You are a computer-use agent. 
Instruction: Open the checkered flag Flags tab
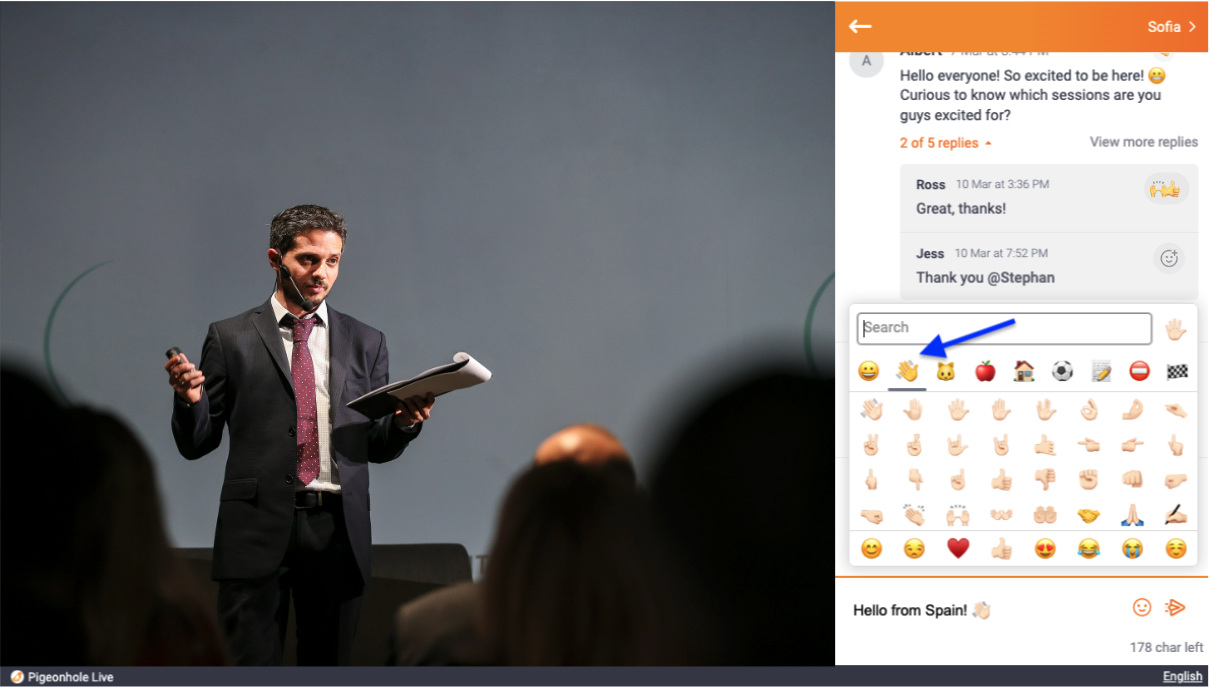[1177, 372]
